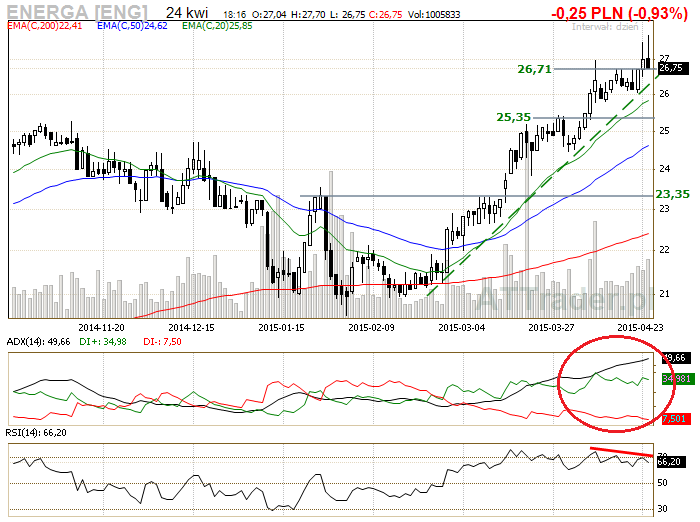Click the date axis label 2015-03-04
The height and width of the screenshot is (522, 700).
pyautogui.click(x=462, y=327)
